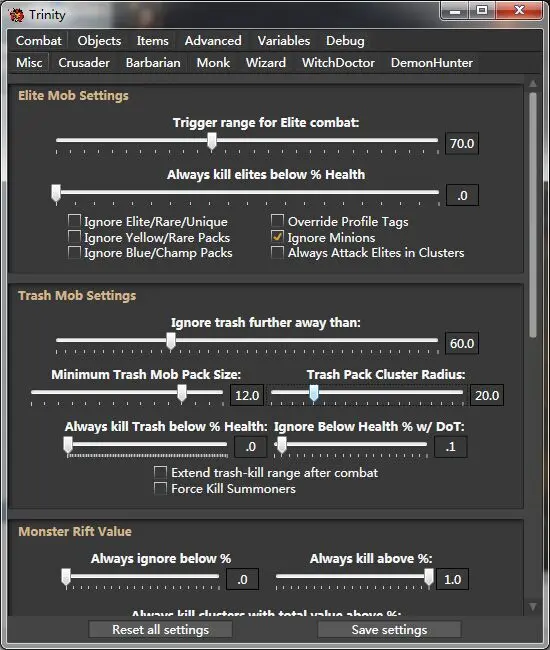
Task: Enable Ignore Elite/Rare/Unique checkbox
Action: (x=74, y=221)
